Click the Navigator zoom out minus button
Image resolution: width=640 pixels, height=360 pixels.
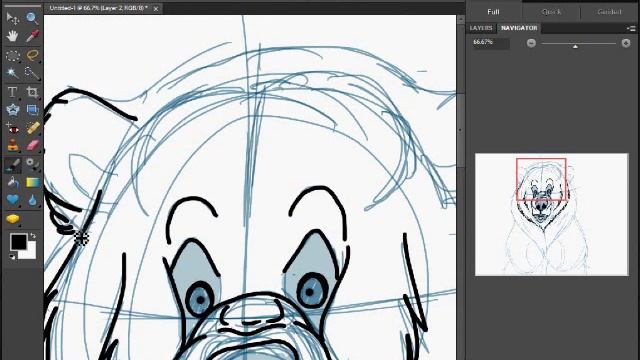pyautogui.click(x=531, y=42)
